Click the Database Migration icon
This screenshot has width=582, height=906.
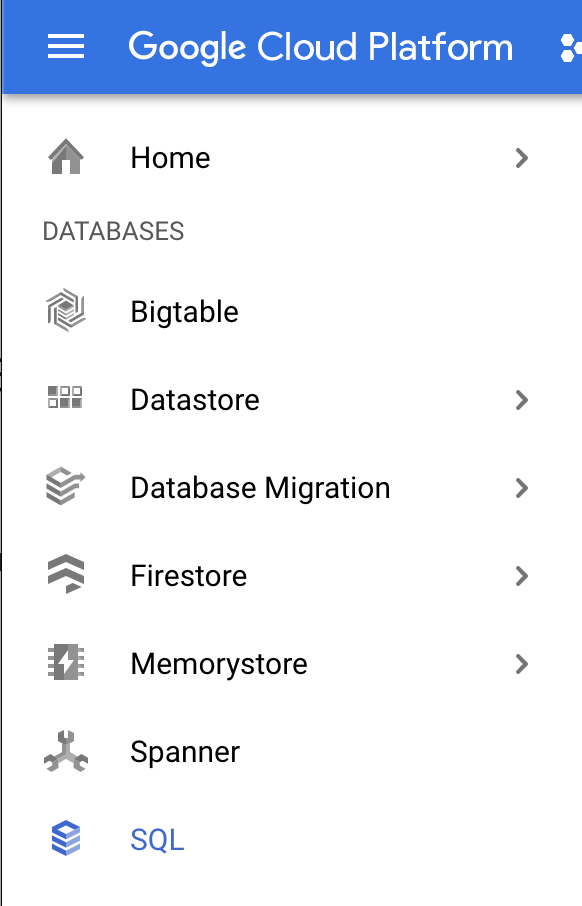point(65,487)
